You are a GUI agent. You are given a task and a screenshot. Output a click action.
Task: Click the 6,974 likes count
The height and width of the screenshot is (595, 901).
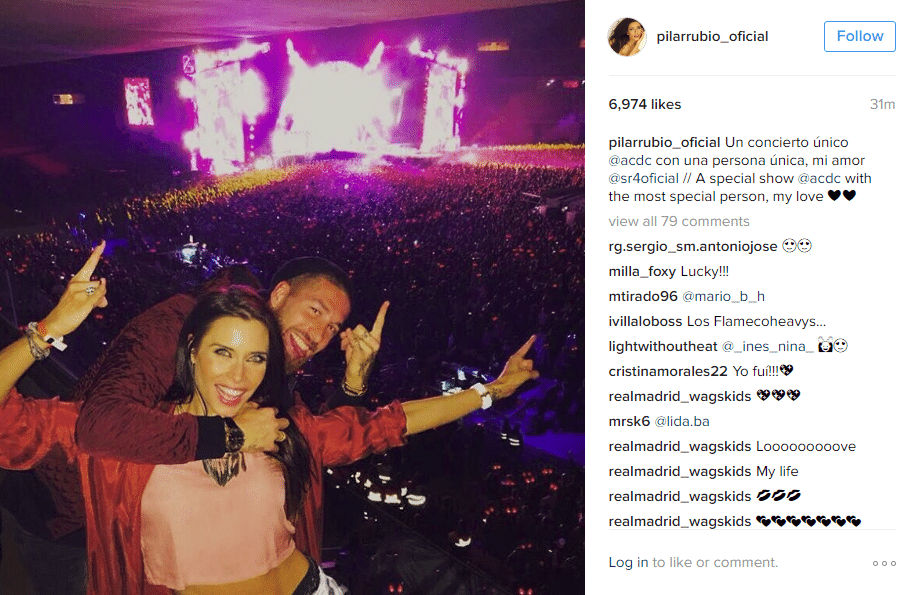[x=644, y=104]
